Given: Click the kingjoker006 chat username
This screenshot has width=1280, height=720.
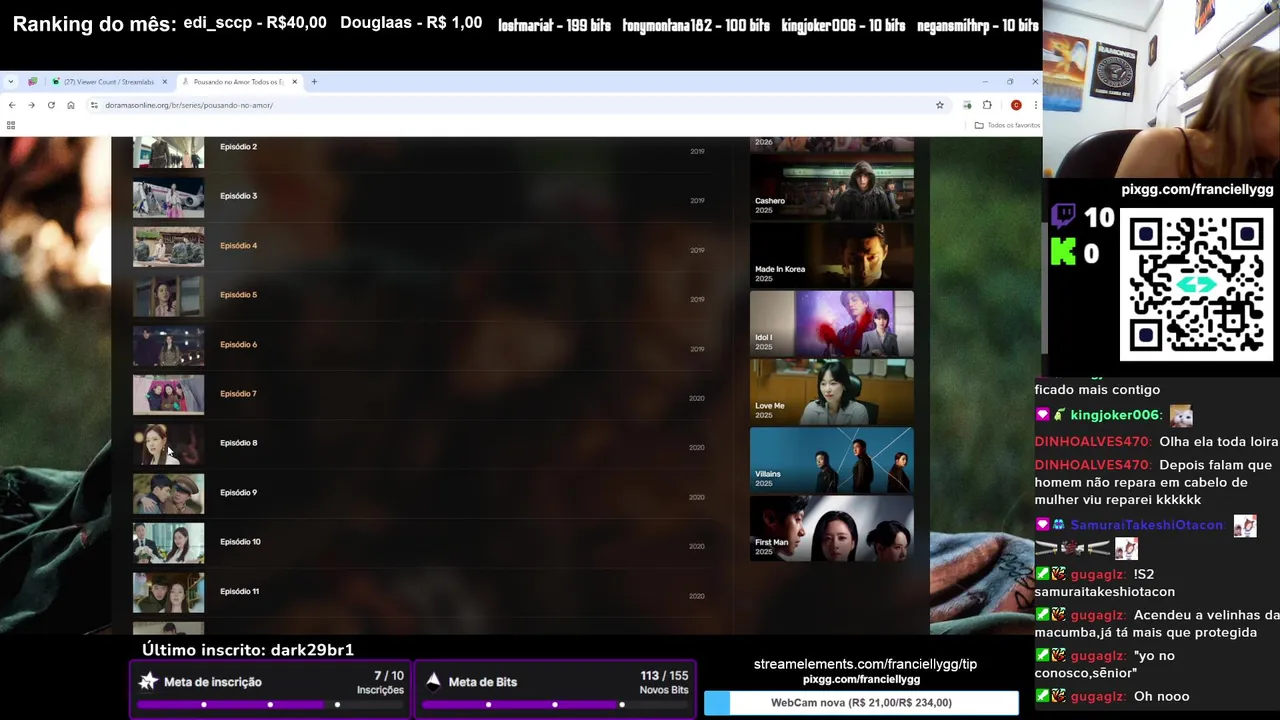Looking at the screenshot, I should click(1115, 415).
